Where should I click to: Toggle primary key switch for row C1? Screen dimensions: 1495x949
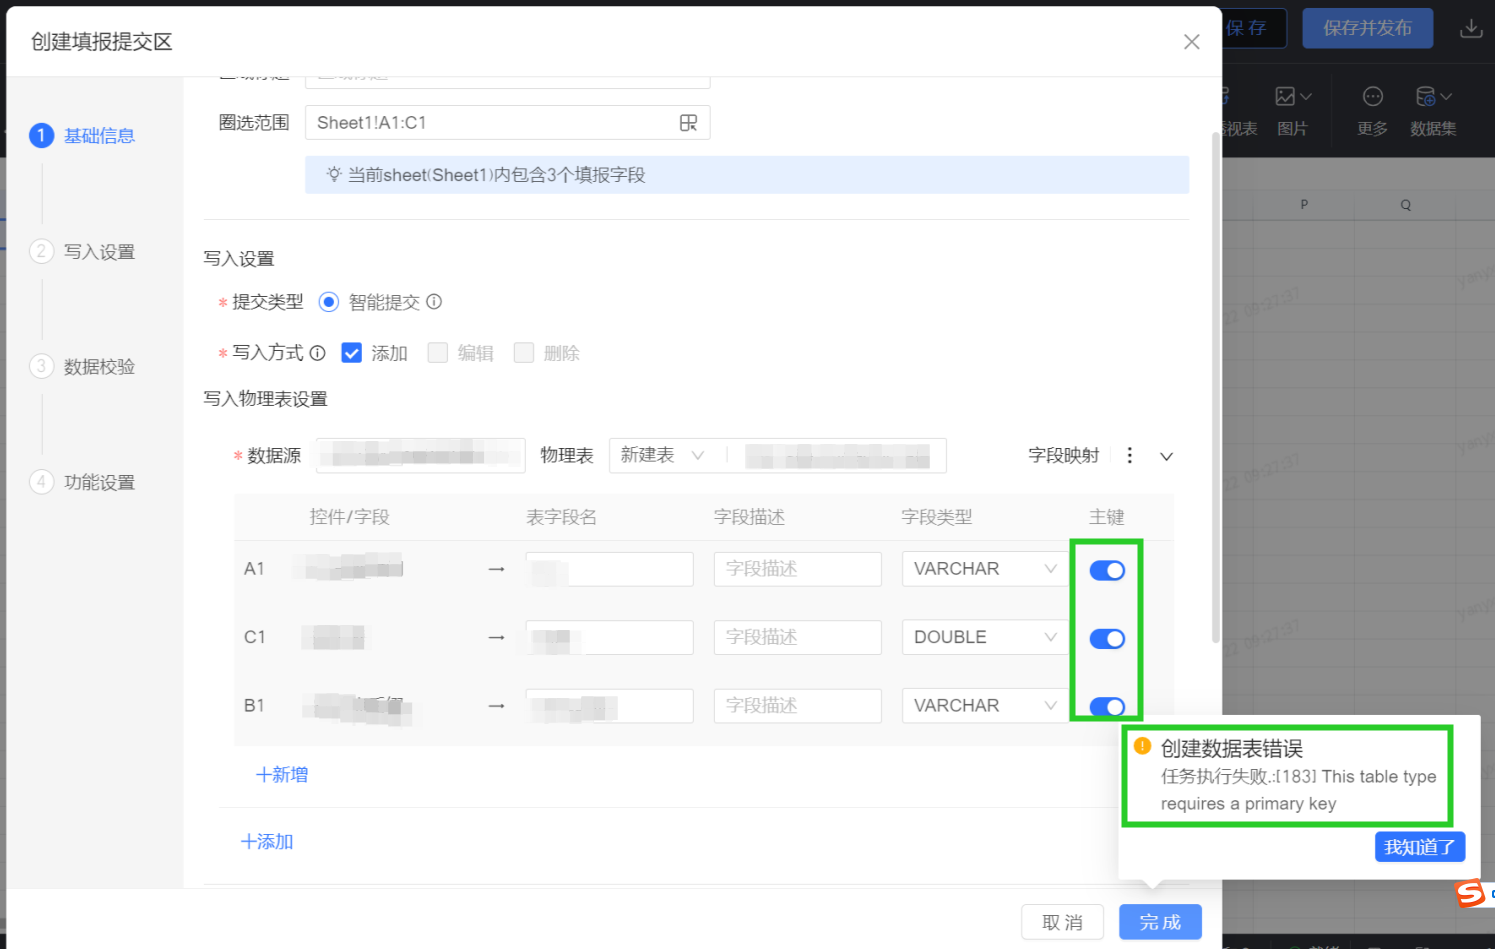click(x=1107, y=638)
